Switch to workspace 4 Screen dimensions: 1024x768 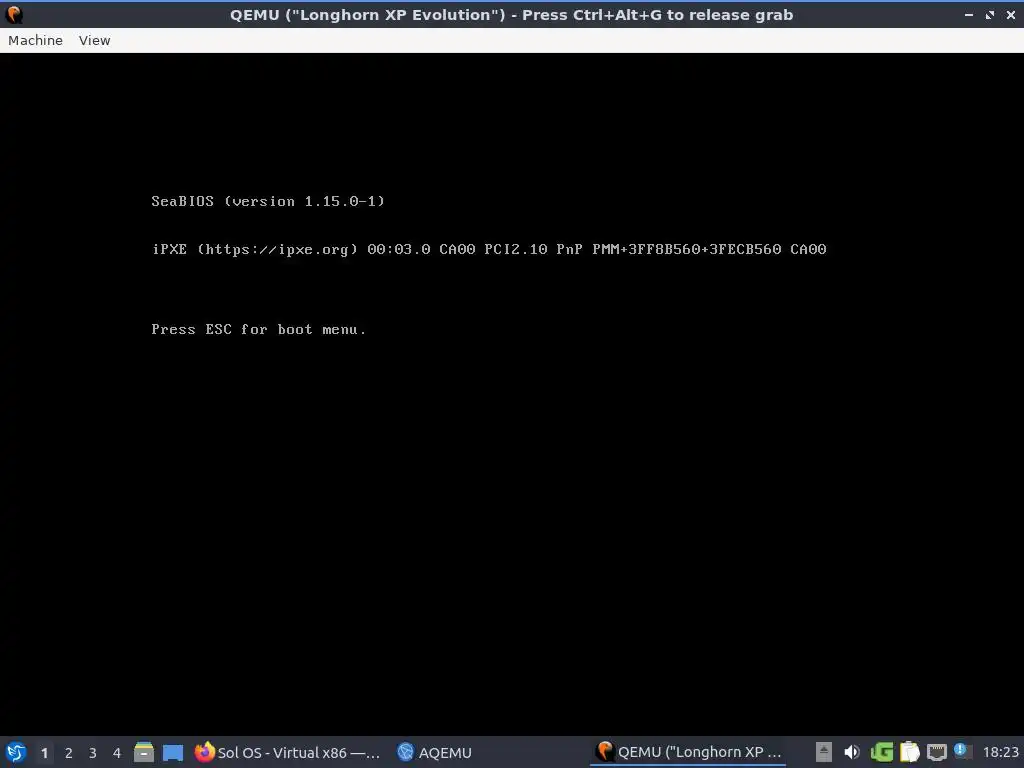tap(117, 753)
